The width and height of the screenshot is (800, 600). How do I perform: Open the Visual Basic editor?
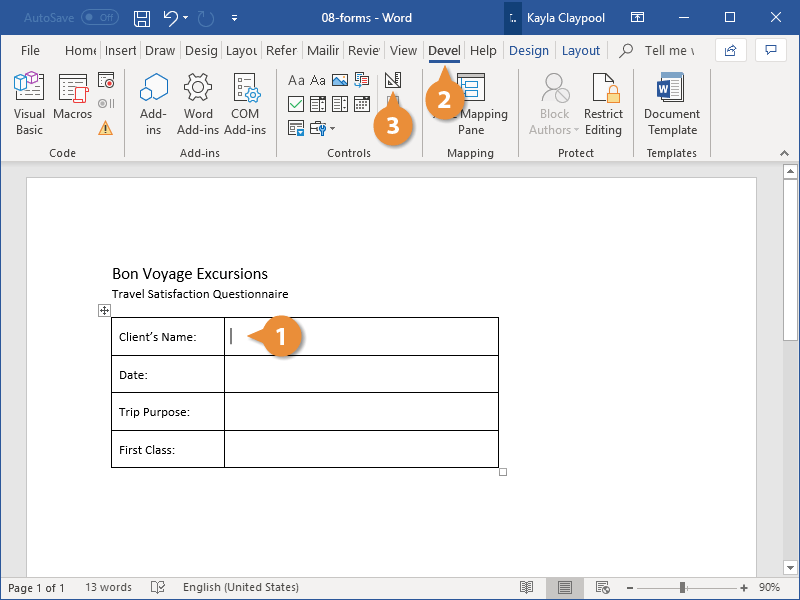coord(29,100)
